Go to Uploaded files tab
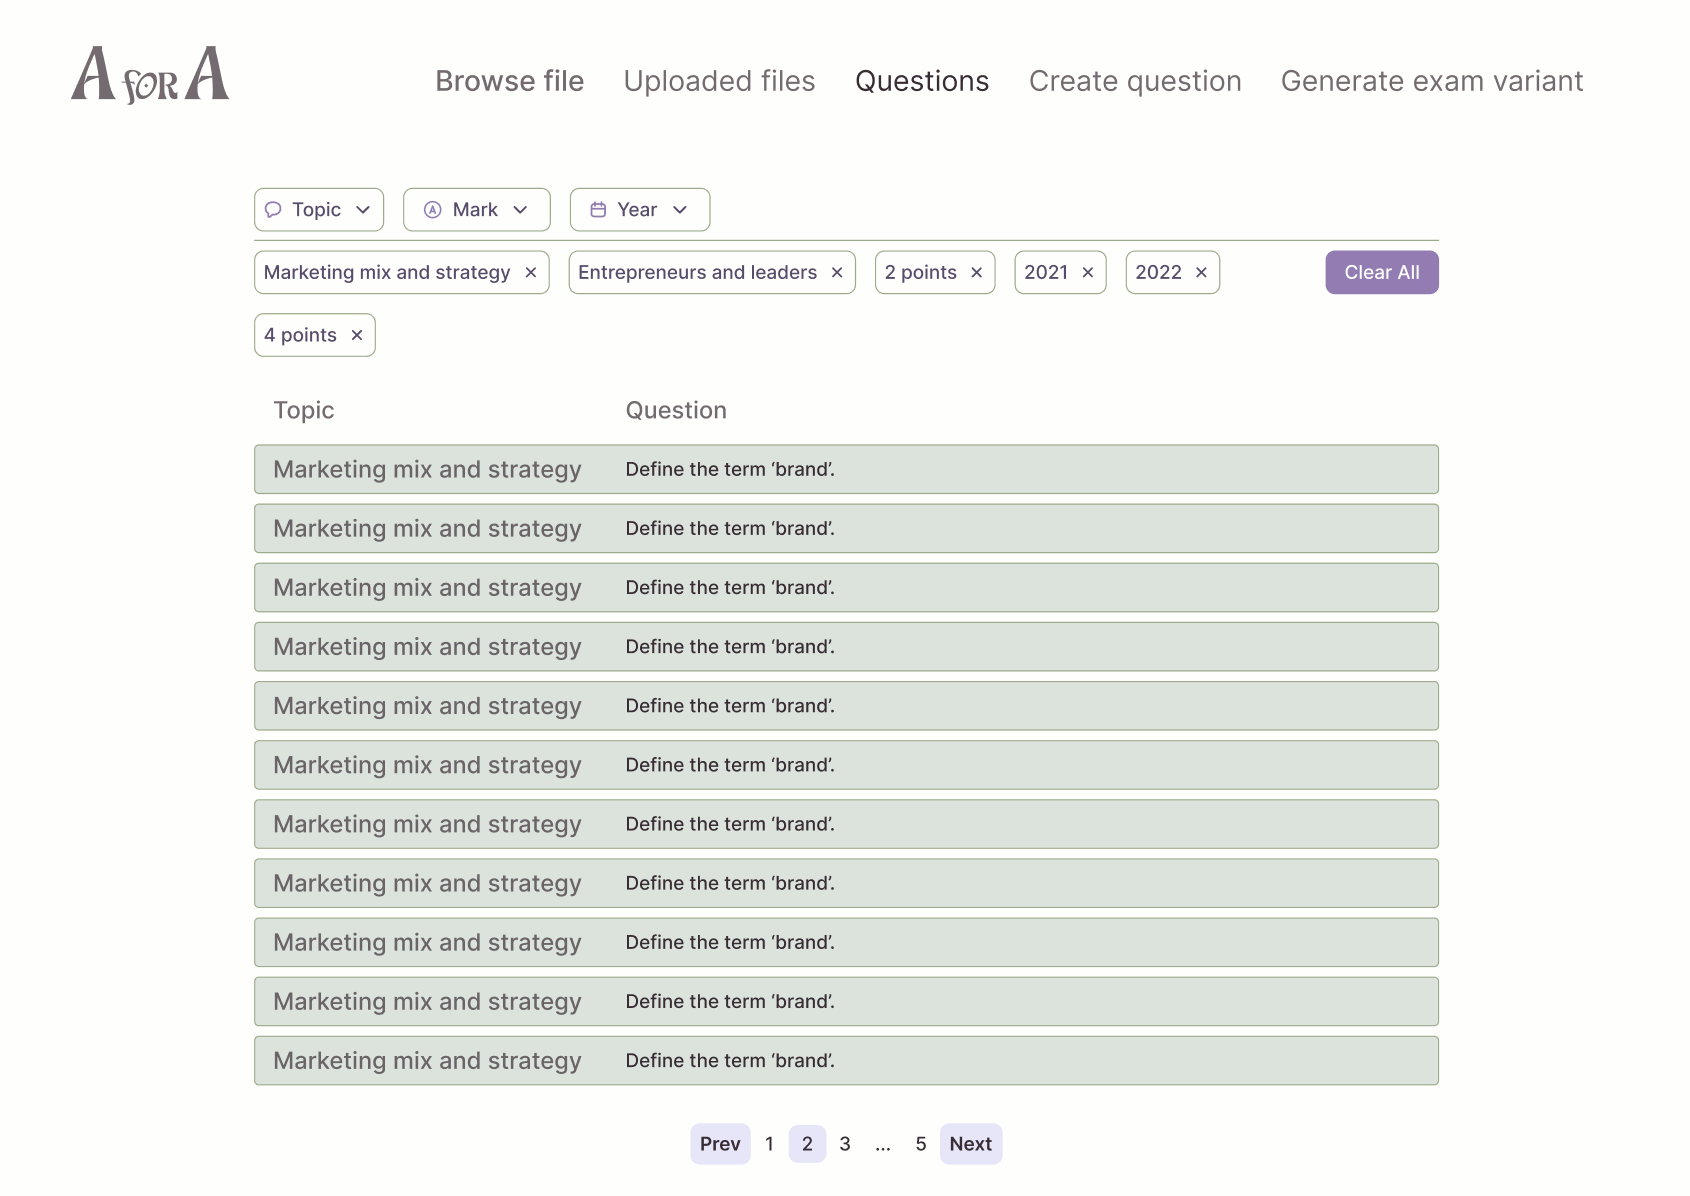This screenshot has height=1196, width=1690. (719, 81)
